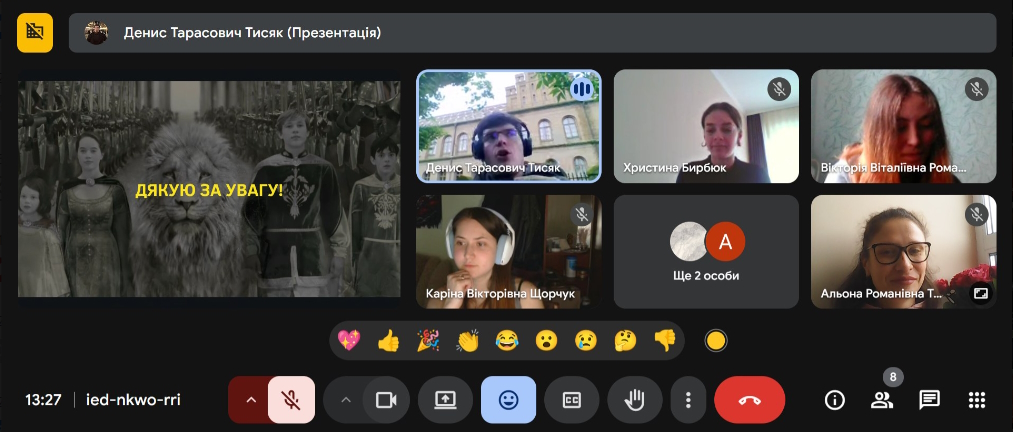
Task: Unmute your microphone
Action: tap(291, 400)
